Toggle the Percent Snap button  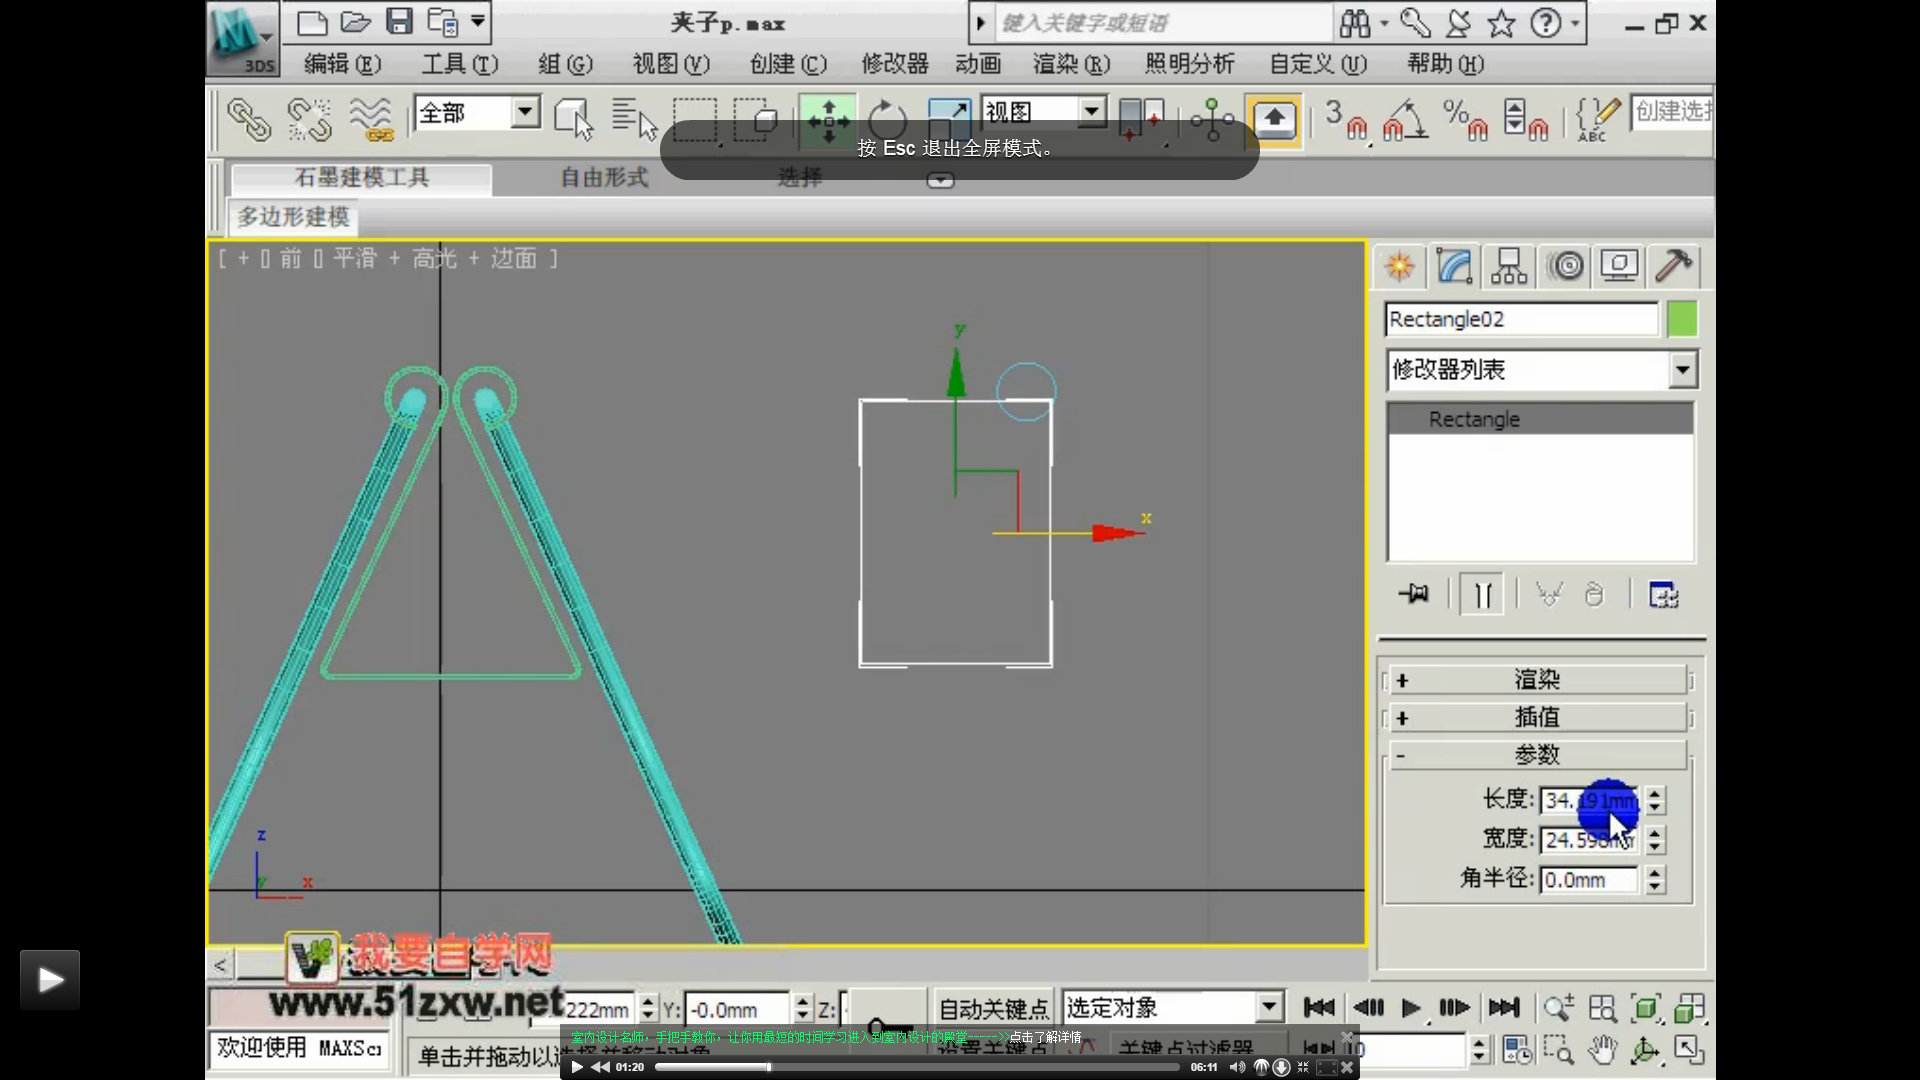pyautogui.click(x=1465, y=120)
